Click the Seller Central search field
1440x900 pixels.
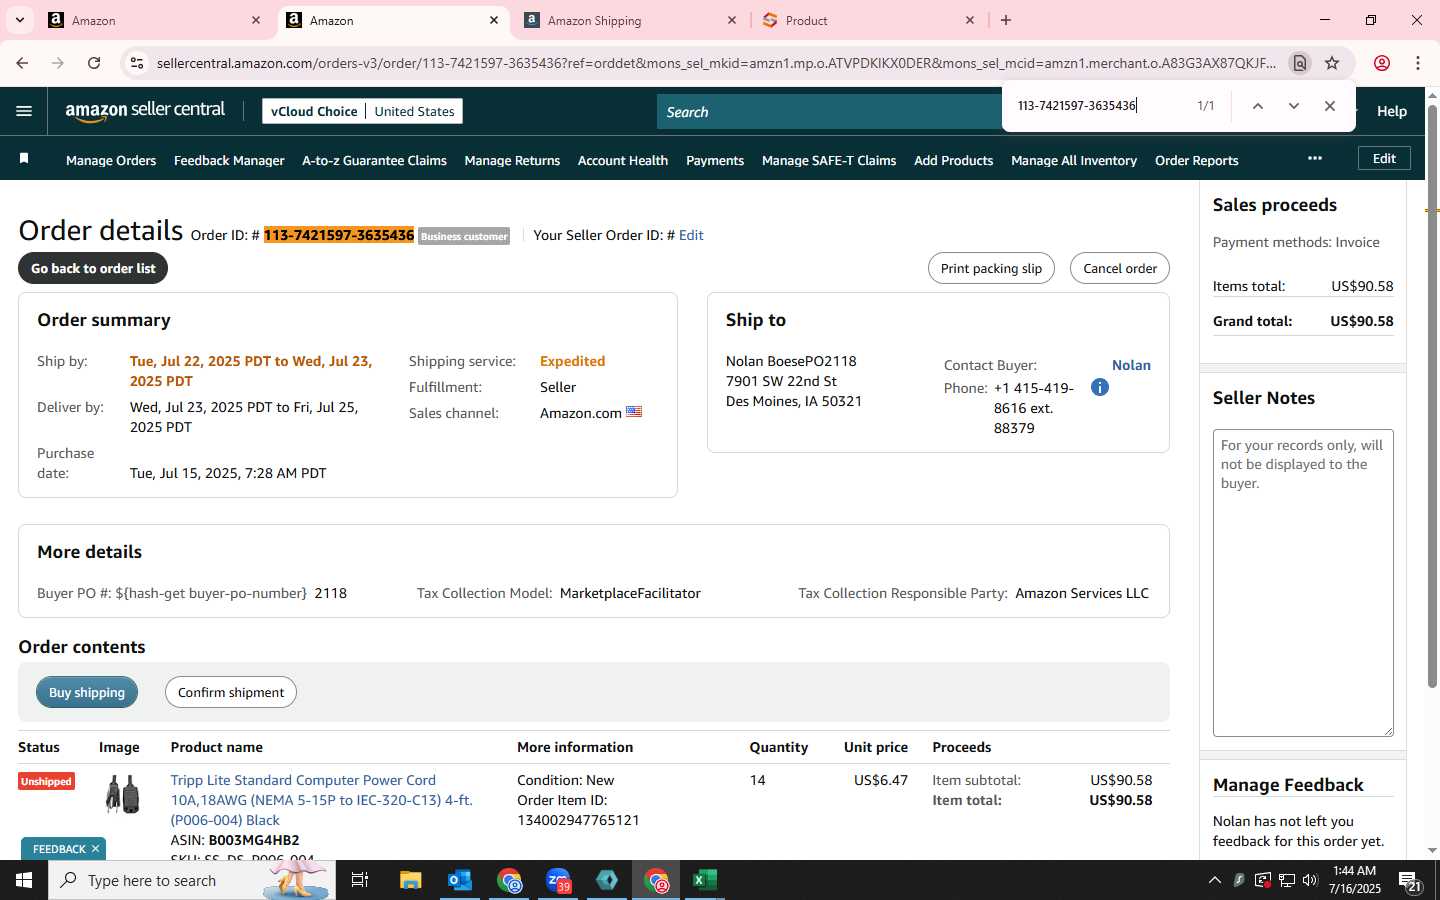[830, 112]
